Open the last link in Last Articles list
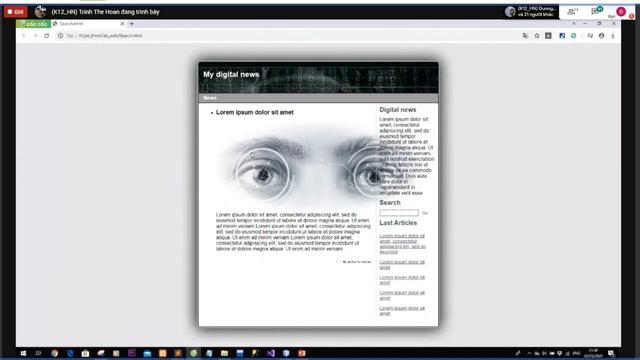Viewport: 640px width, 360px height. point(402,311)
